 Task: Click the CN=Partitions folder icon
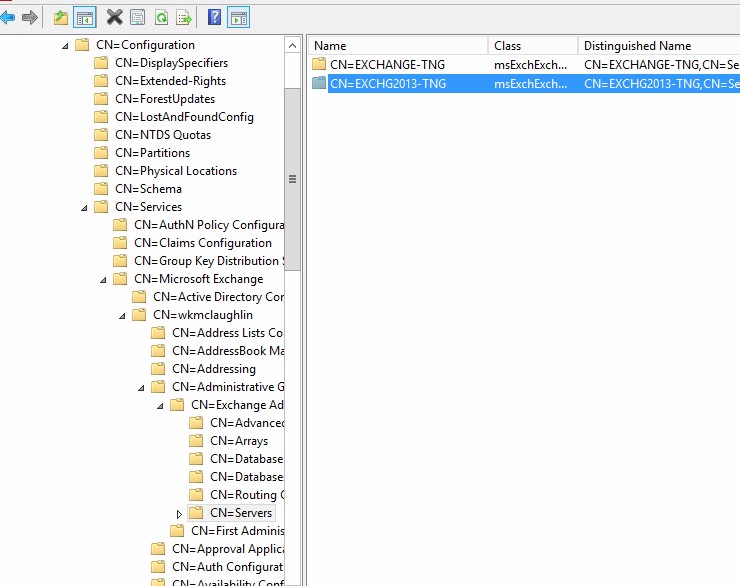pyautogui.click(x=101, y=153)
